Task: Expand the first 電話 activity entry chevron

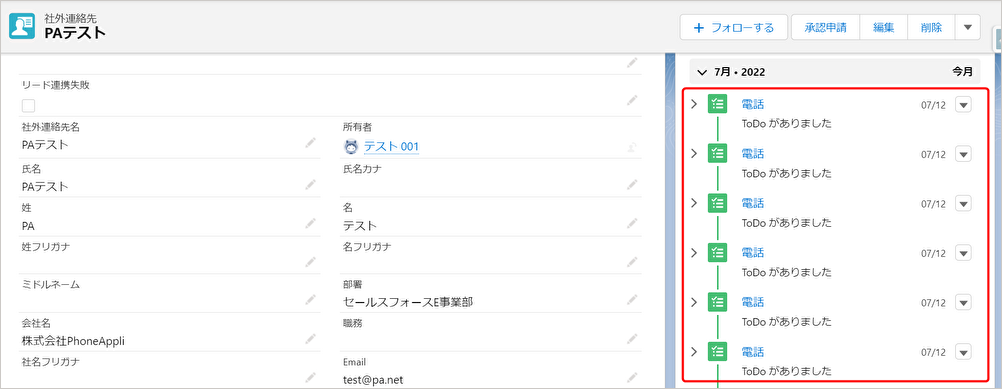Action: point(694,104)
